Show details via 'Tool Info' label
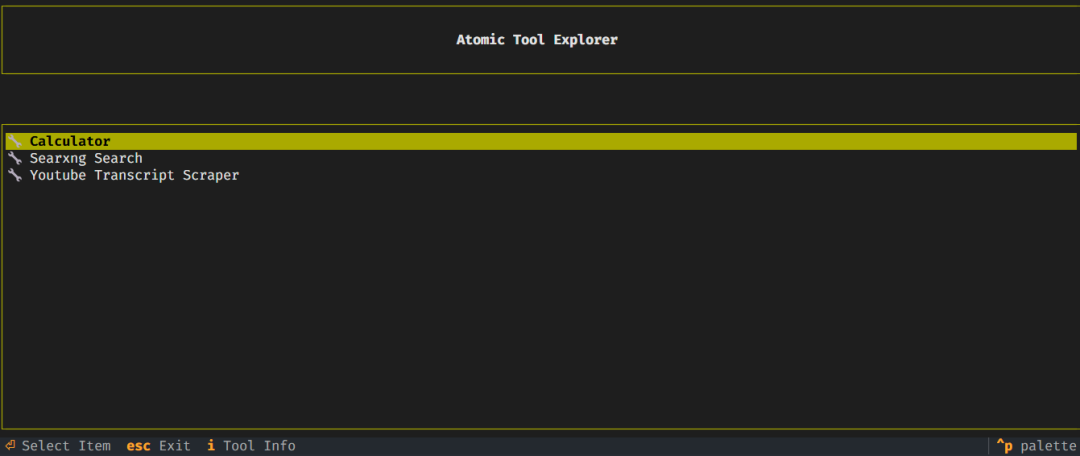Screen dimensions: 1080x456 pyautogui.click(x=259, y=446)
